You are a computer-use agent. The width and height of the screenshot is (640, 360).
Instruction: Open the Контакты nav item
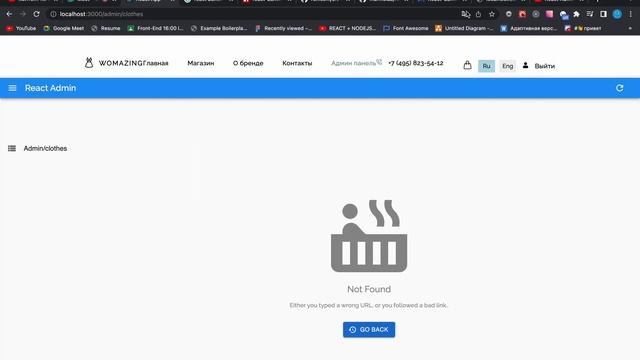click(x=297, y=63)
